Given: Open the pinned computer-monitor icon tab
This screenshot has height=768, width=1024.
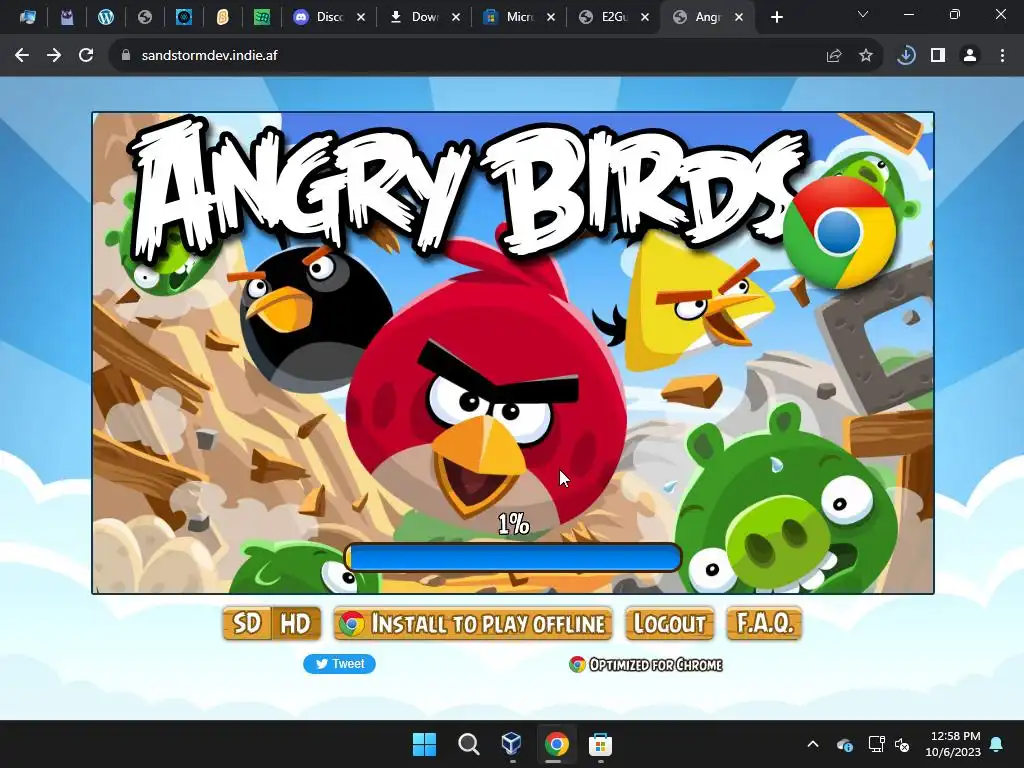Looking at the screenshot, I should click(x=27, y=18).
